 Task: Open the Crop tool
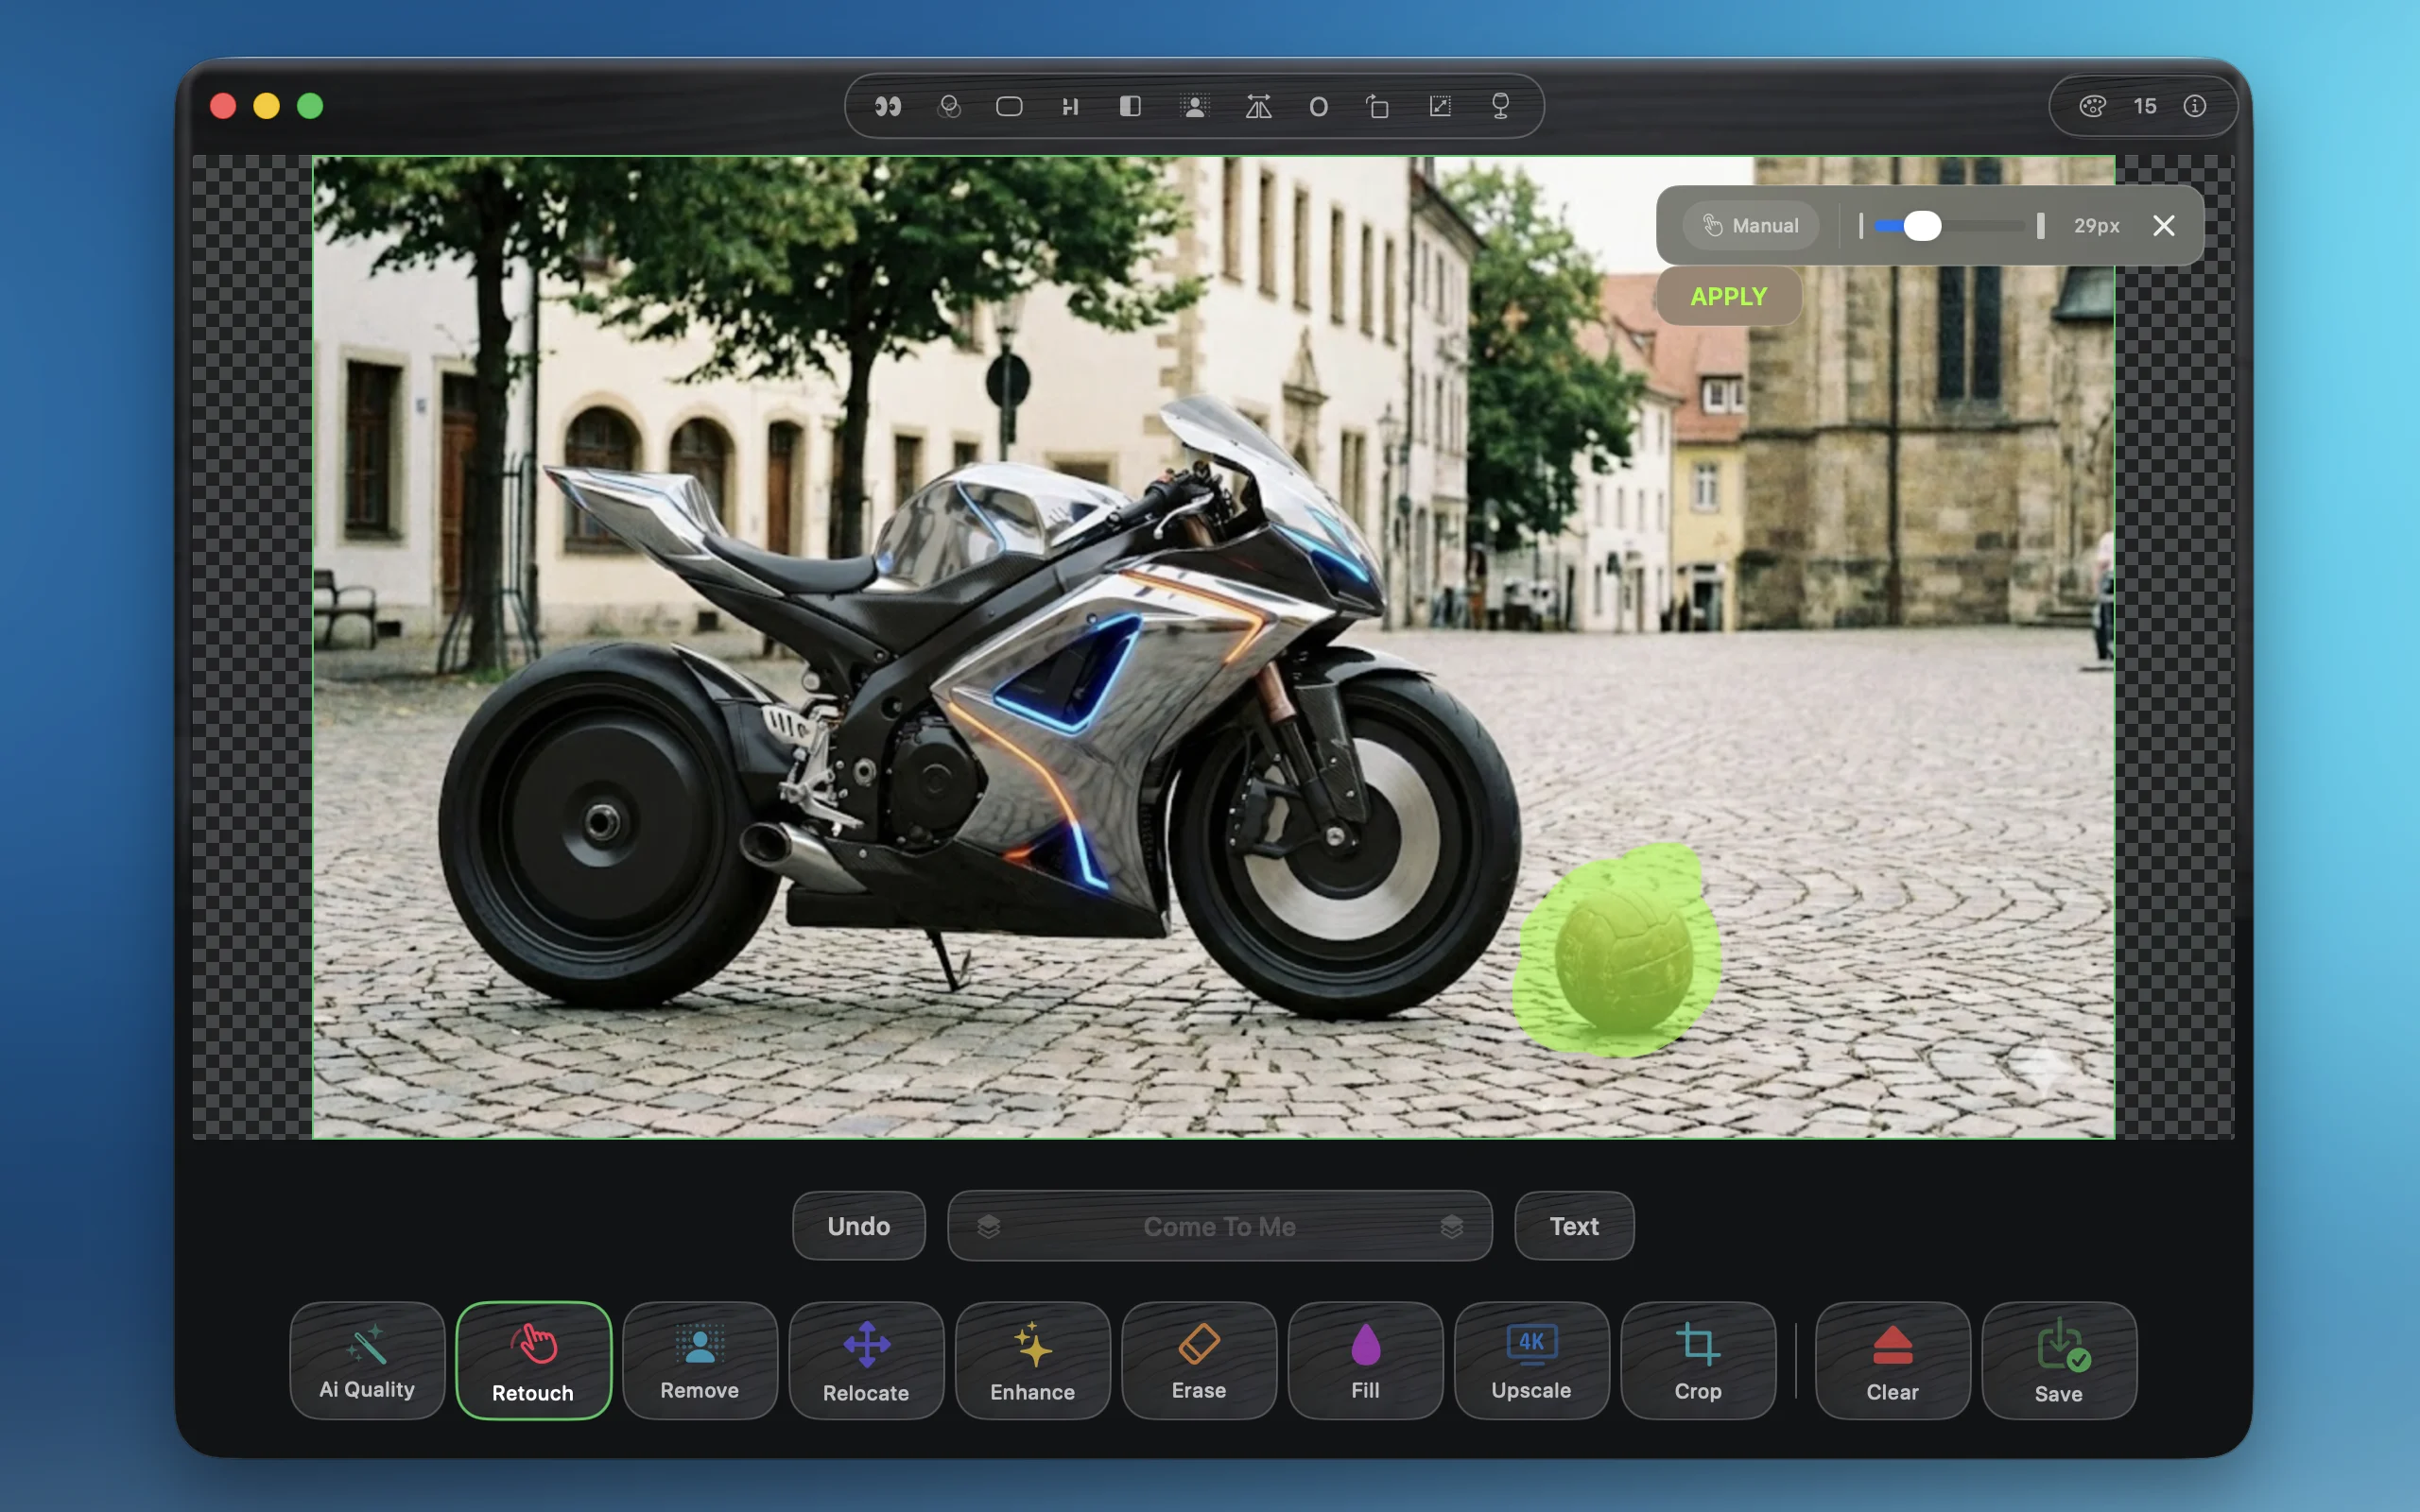click(1697, 1360)
